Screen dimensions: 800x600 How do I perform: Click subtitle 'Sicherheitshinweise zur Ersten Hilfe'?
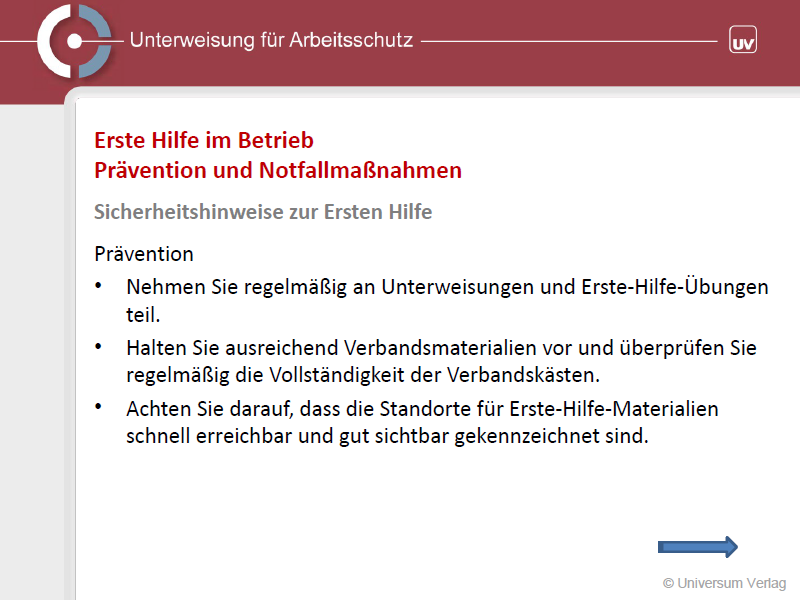click(x=263, y=212)
